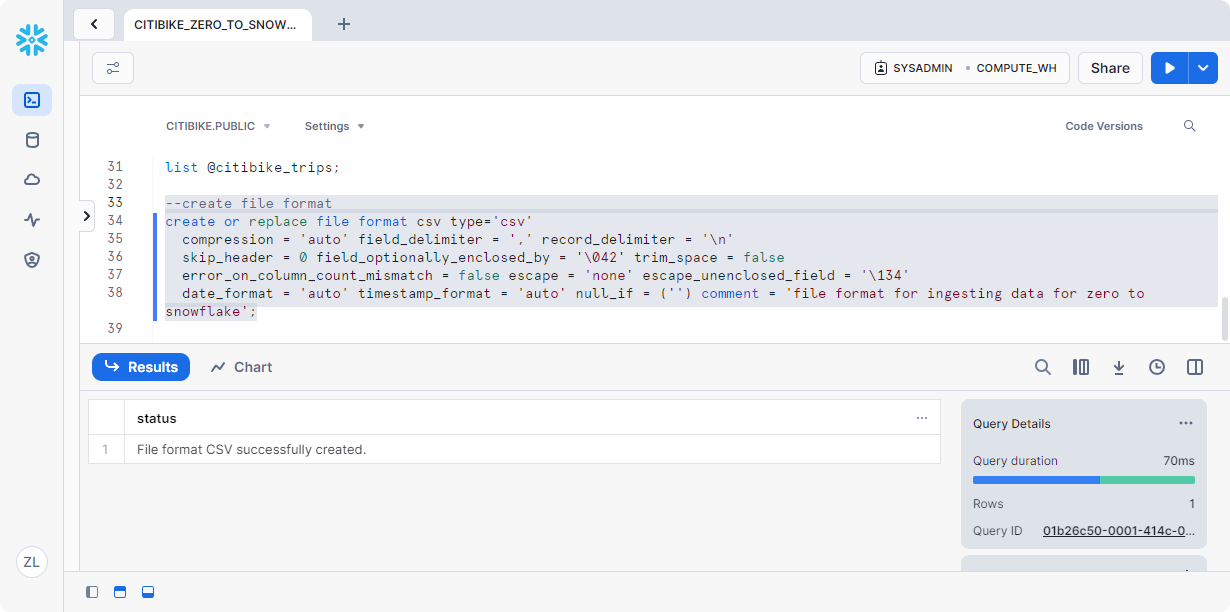This screenshot has width=1230, height=612.
Task: Switch to the Chart tab
Action: 242,367
